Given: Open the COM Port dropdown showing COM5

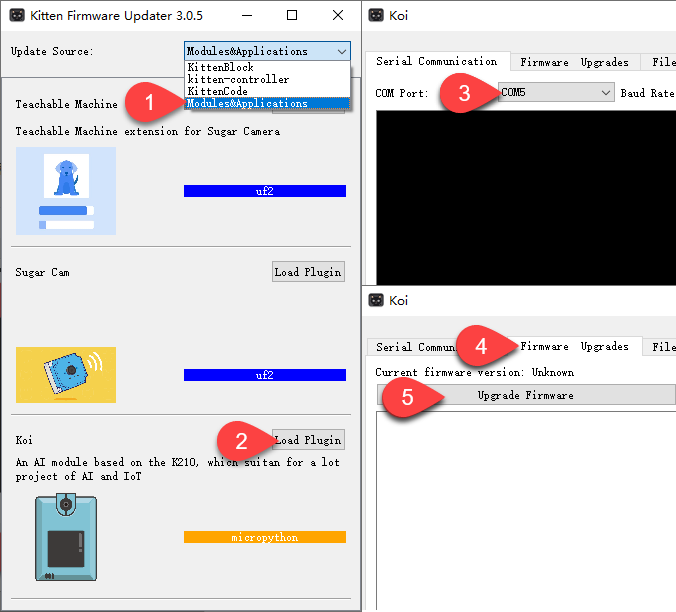Looking at the screenshot, I should [x=556, y=92].
